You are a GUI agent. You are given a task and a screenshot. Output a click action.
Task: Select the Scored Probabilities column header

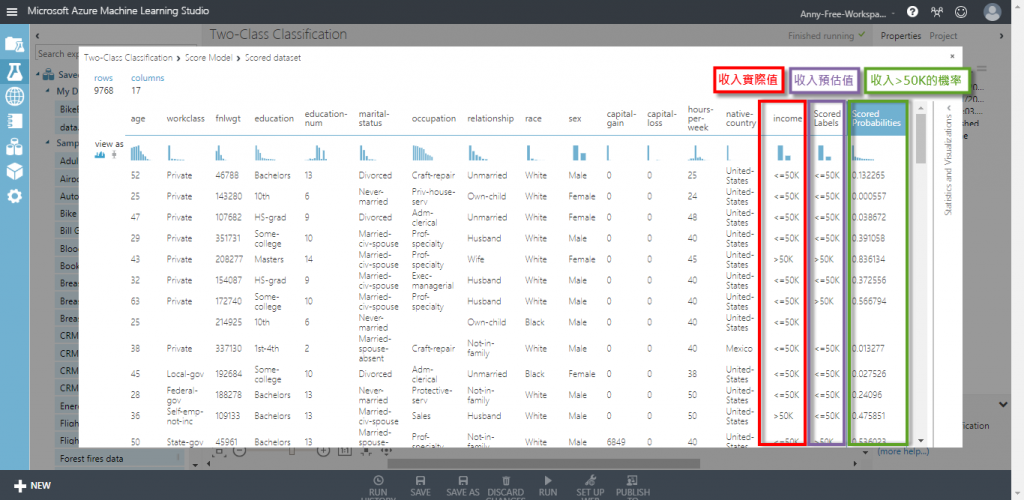[x=876, y=118]
